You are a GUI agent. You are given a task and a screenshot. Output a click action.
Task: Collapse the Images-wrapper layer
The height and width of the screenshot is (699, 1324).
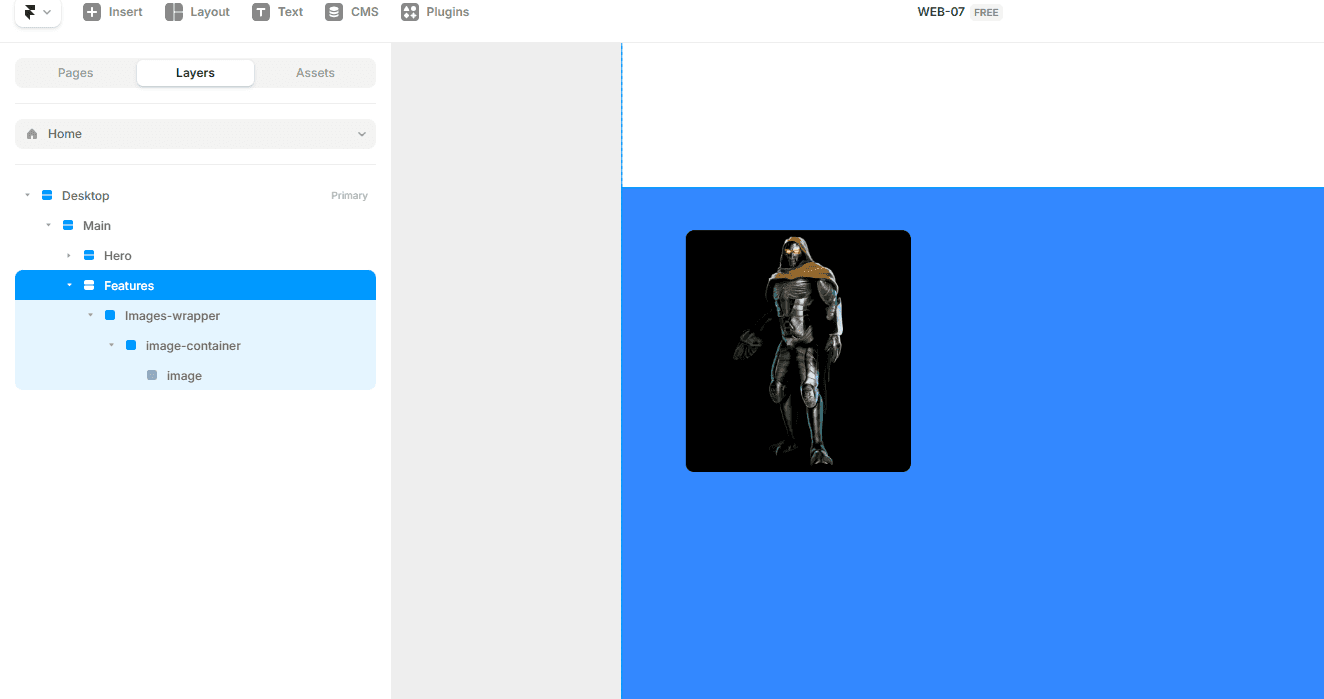point(90,316)
